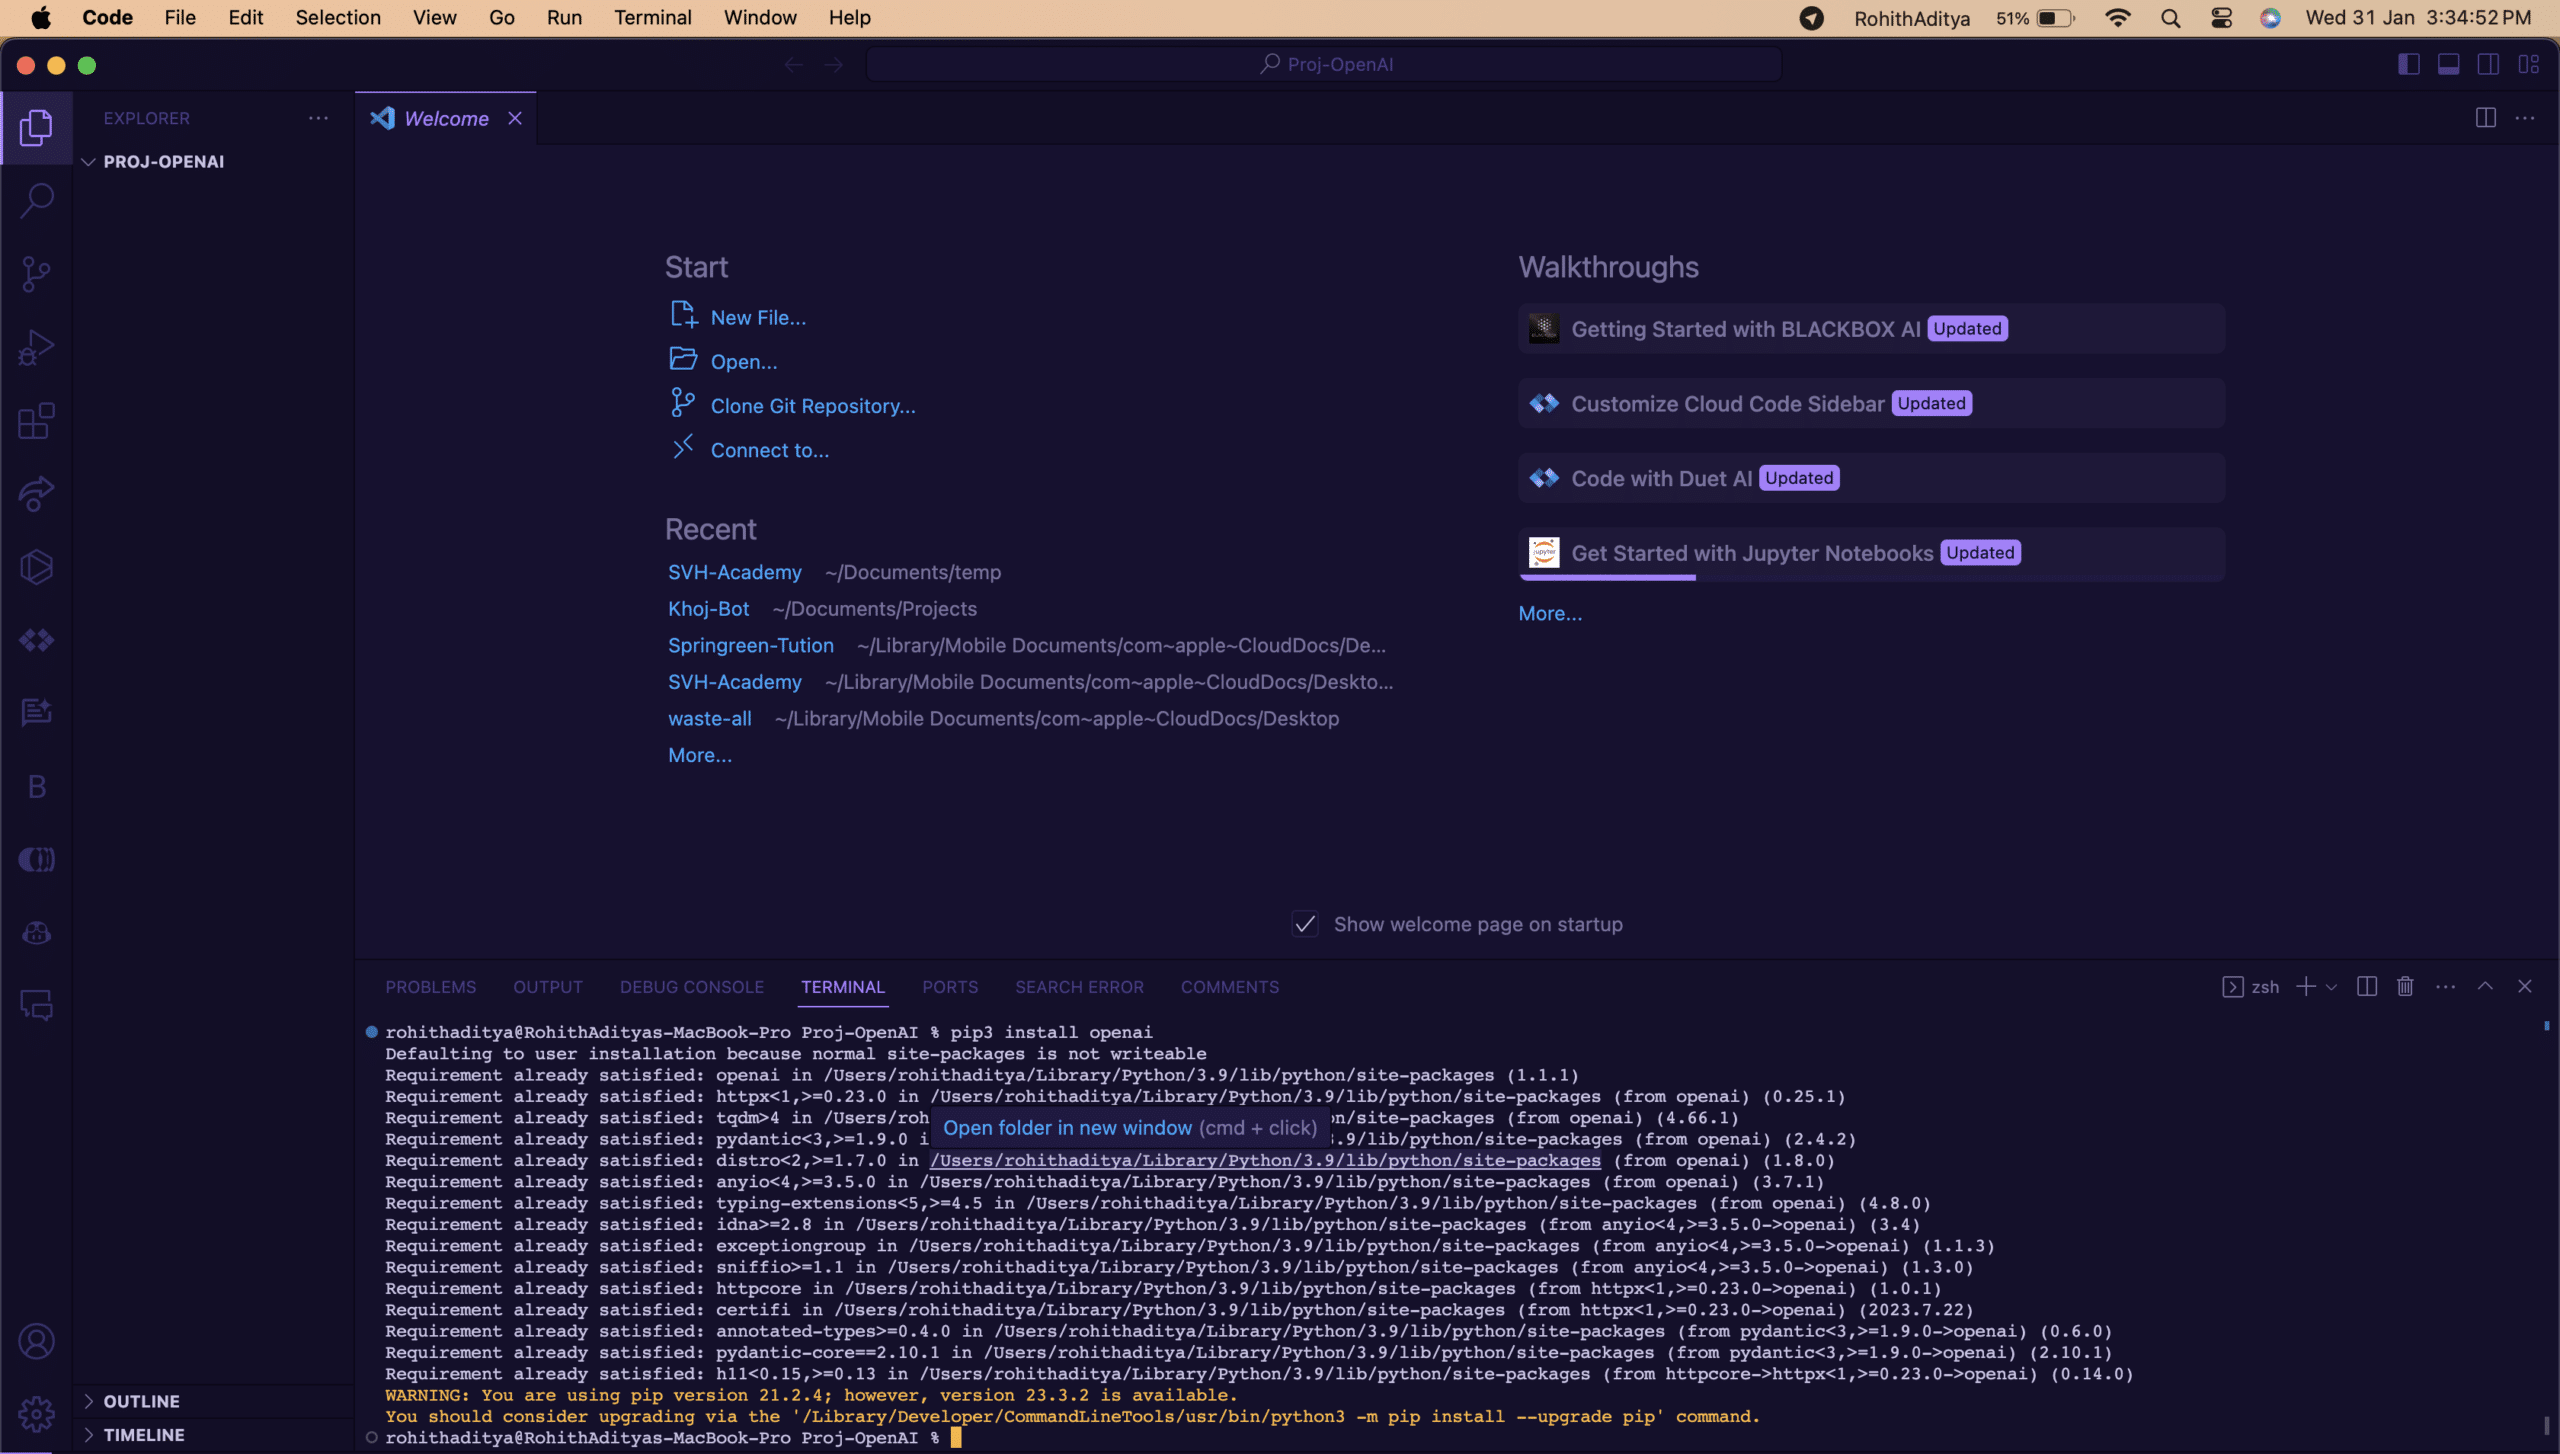Open the Source Control view

point(37,273)
